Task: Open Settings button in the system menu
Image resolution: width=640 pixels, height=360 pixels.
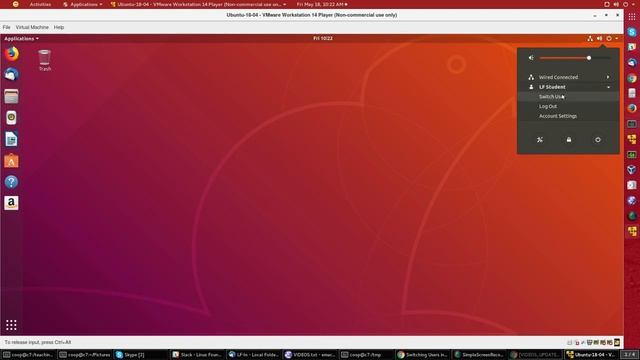Action: (540, 140)
